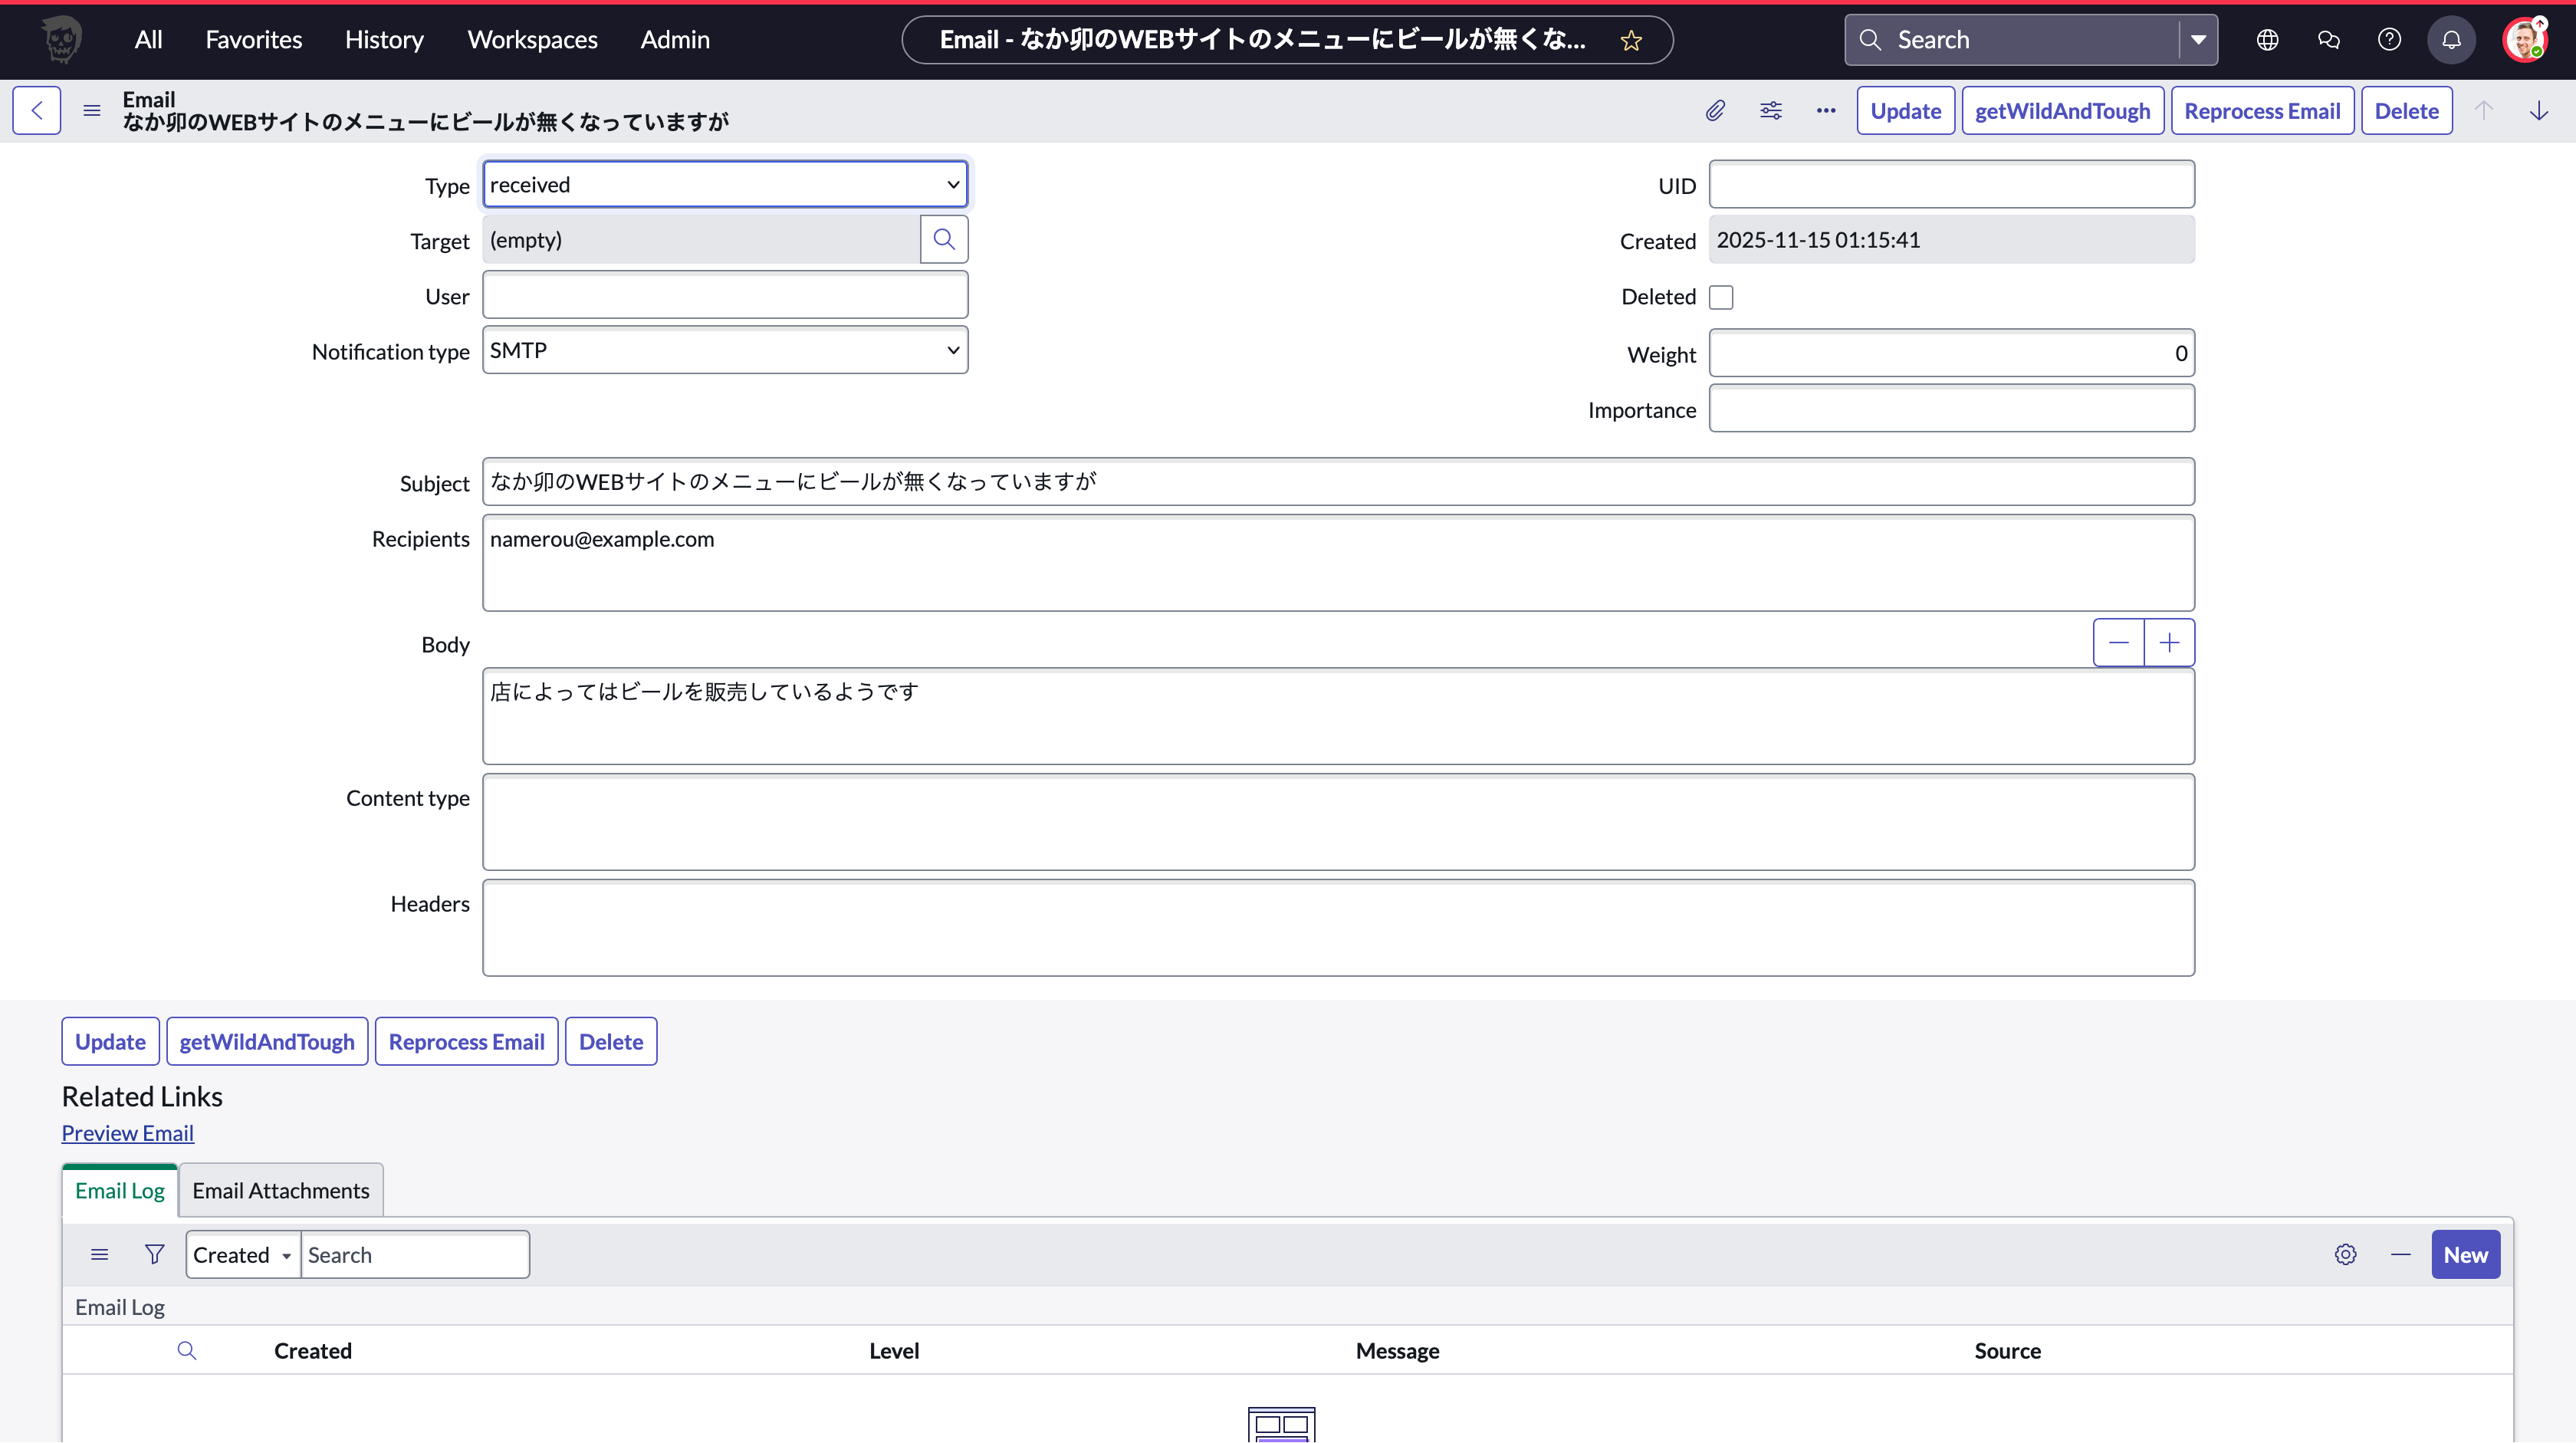Toggle the Deleted checkbox
The width and height of the screenshot is (2576, 1443).
[x=1721, y=297]
